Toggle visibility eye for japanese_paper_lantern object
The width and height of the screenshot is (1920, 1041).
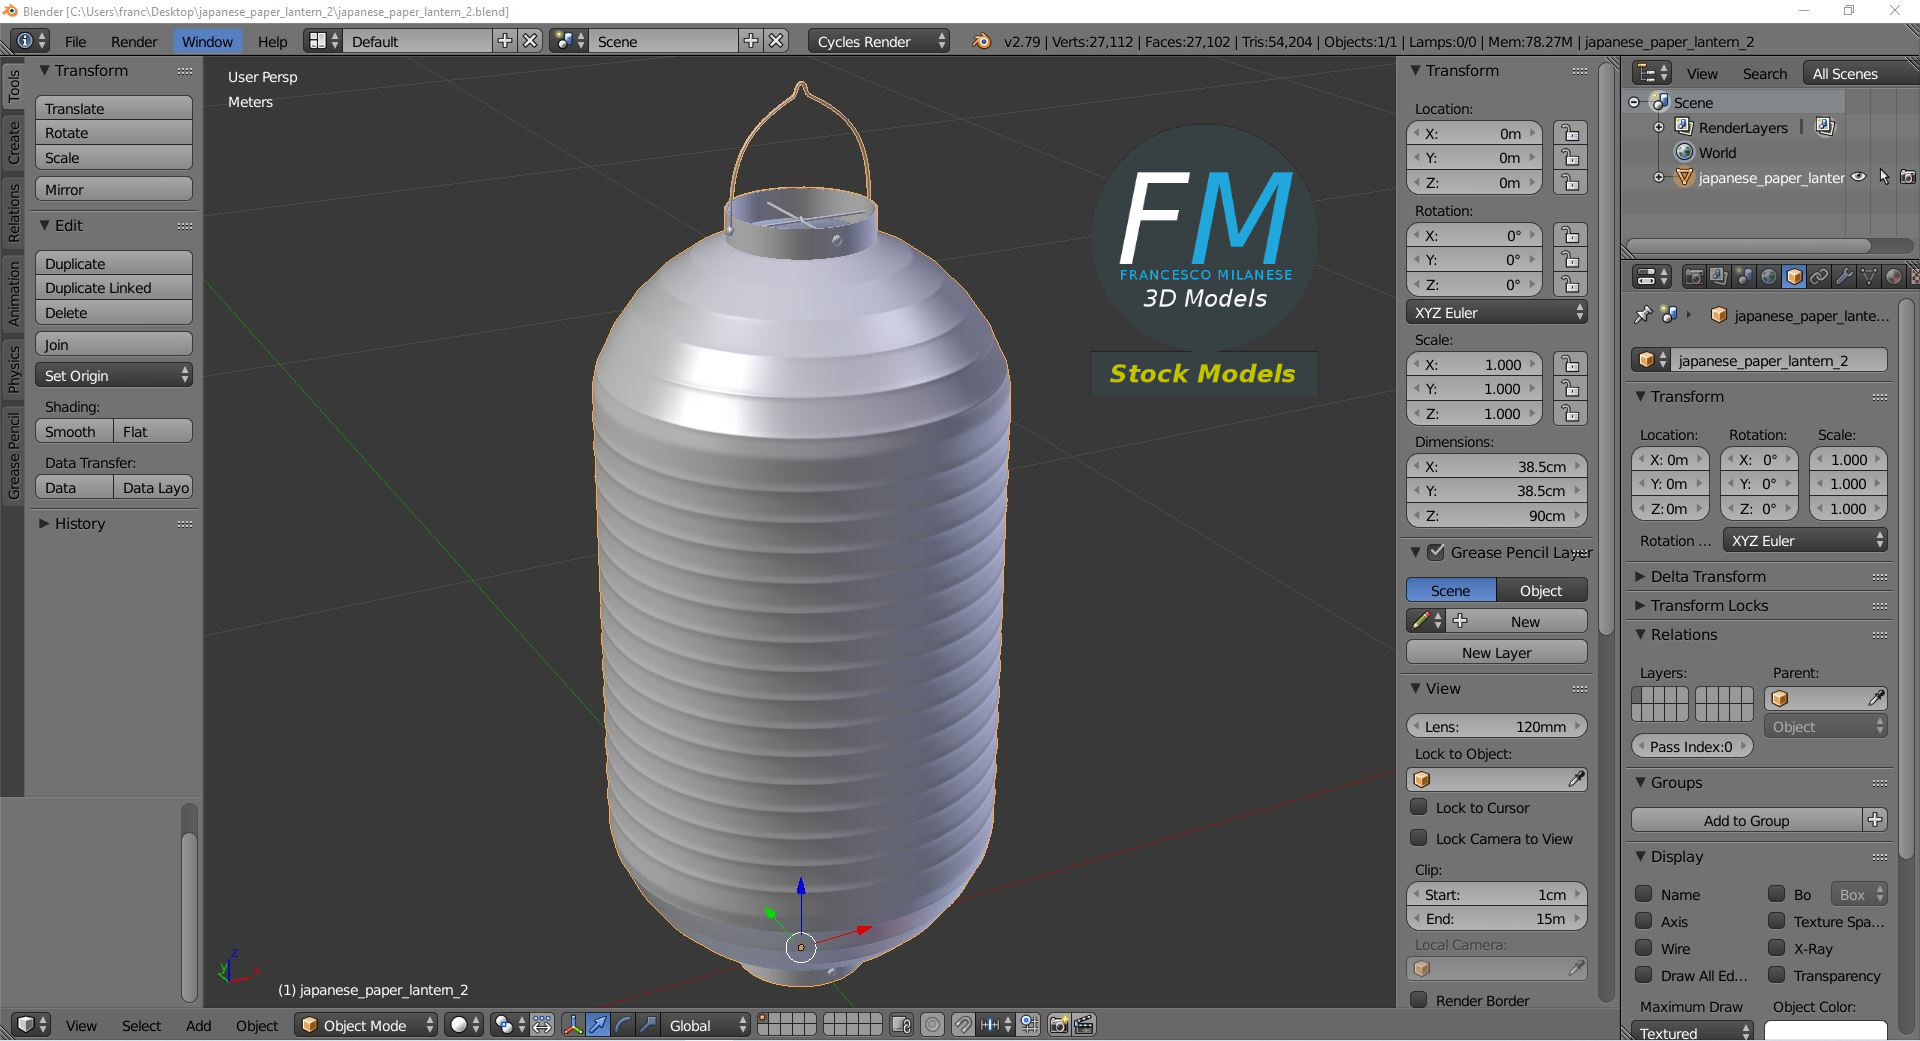[x=1858, y=177]
